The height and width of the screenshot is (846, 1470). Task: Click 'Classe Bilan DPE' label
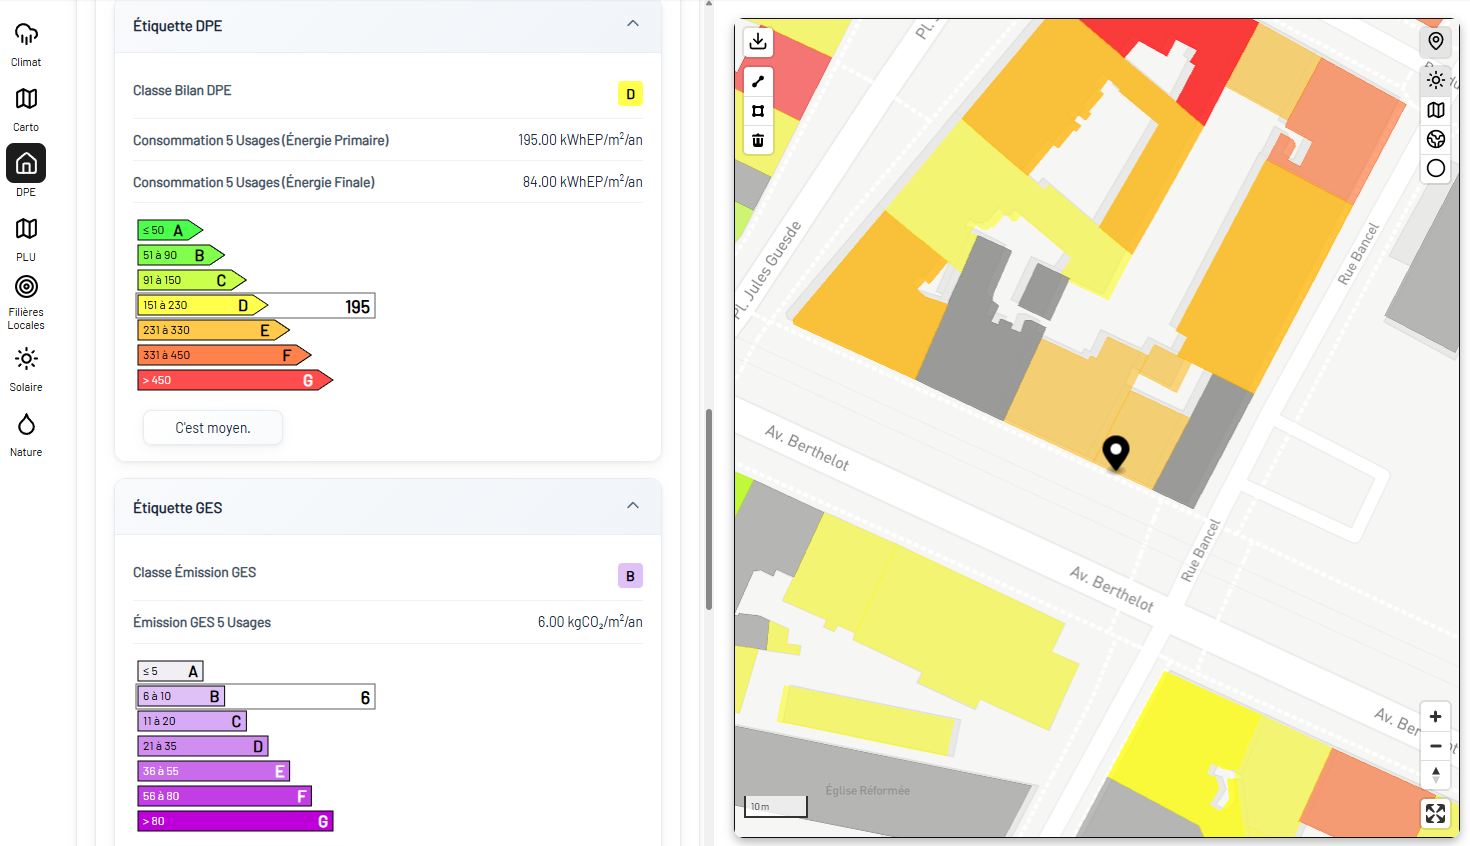182,90
